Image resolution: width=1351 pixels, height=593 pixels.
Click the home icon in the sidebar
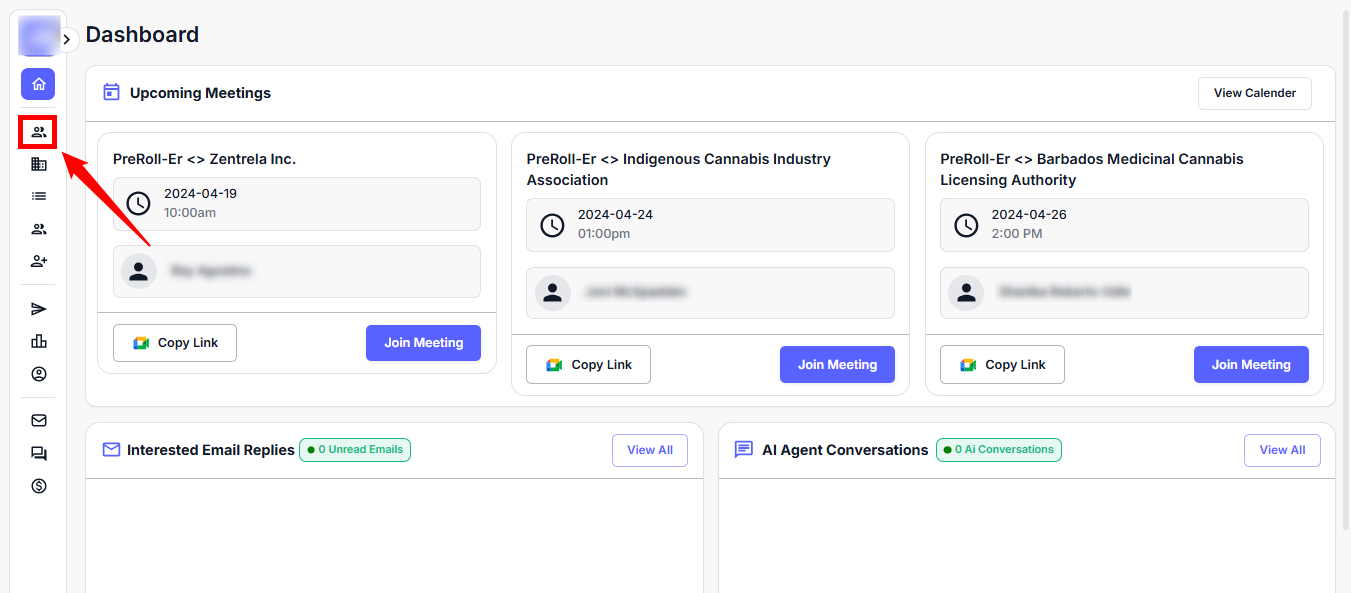[38, 84]
